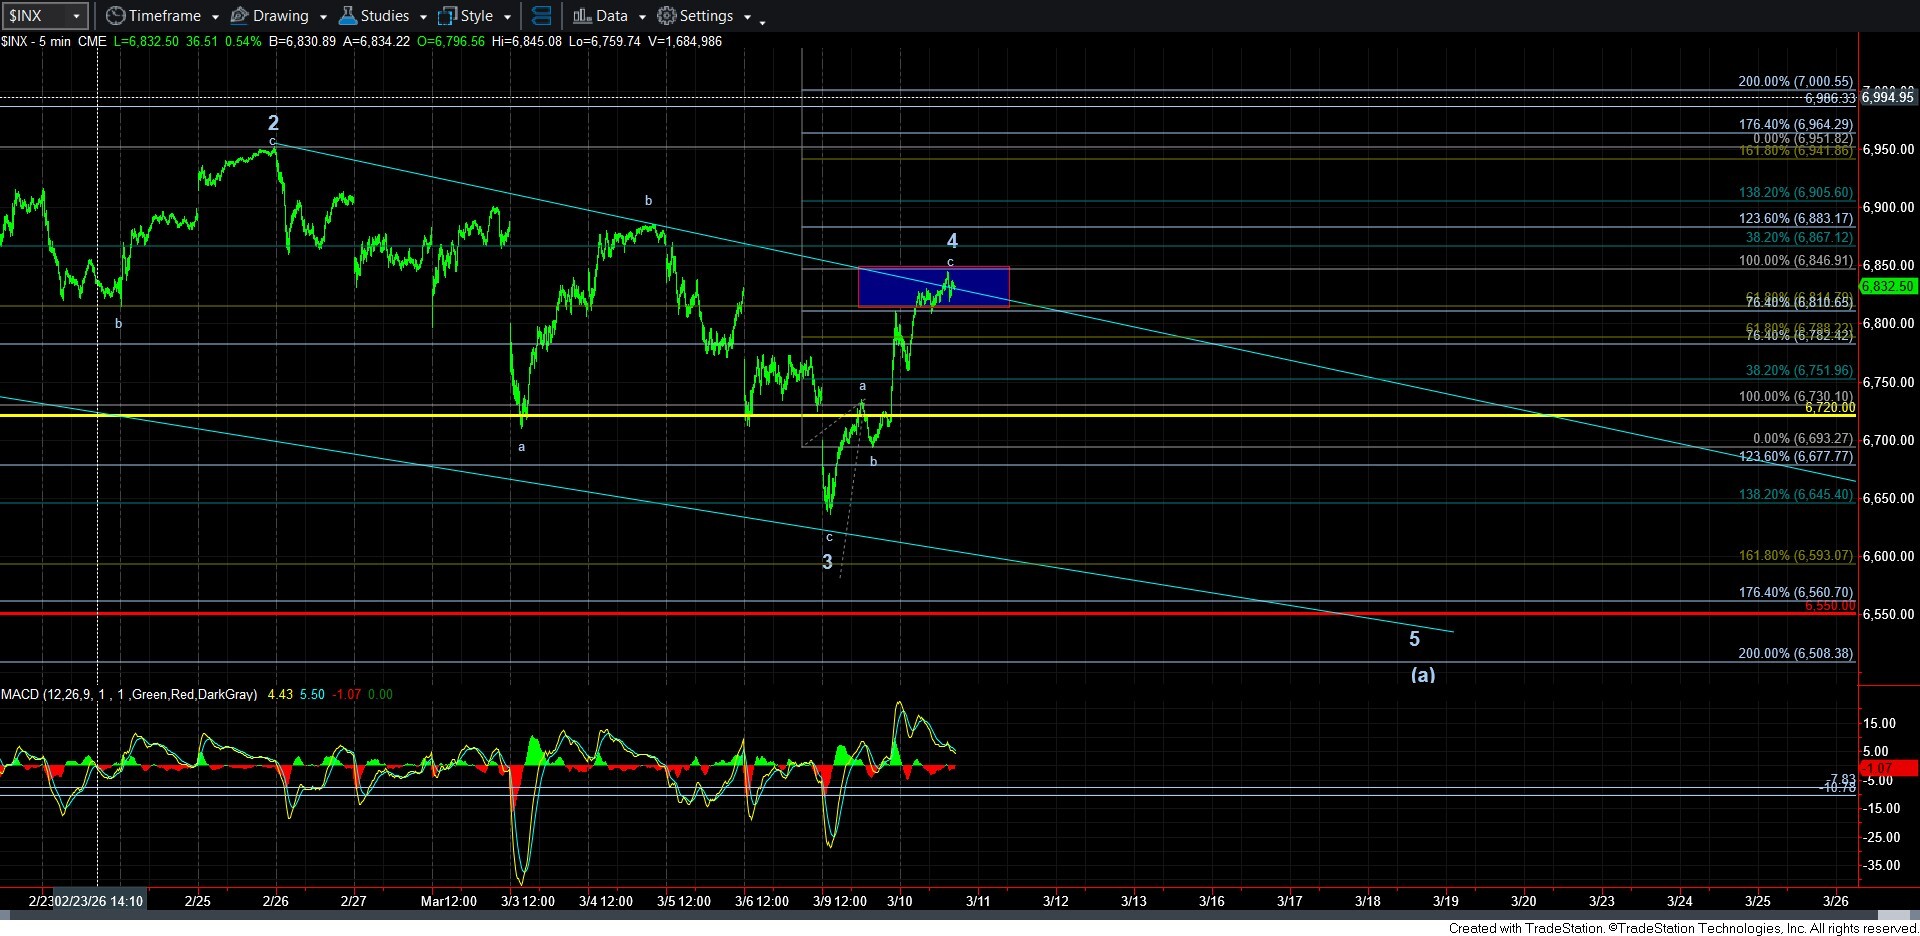Click the 3/16 date on time axis
1920x936 pixels.
click(1211, 901)
